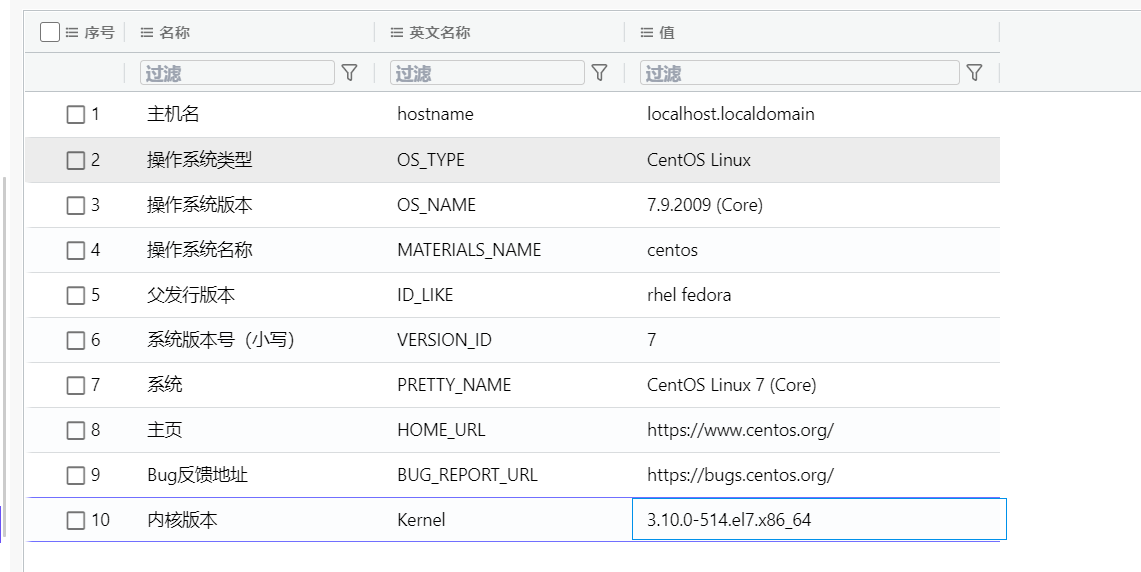The image size is (1141, 572).
Task: Sort by the 序号 column header
Action: [100, 32]
